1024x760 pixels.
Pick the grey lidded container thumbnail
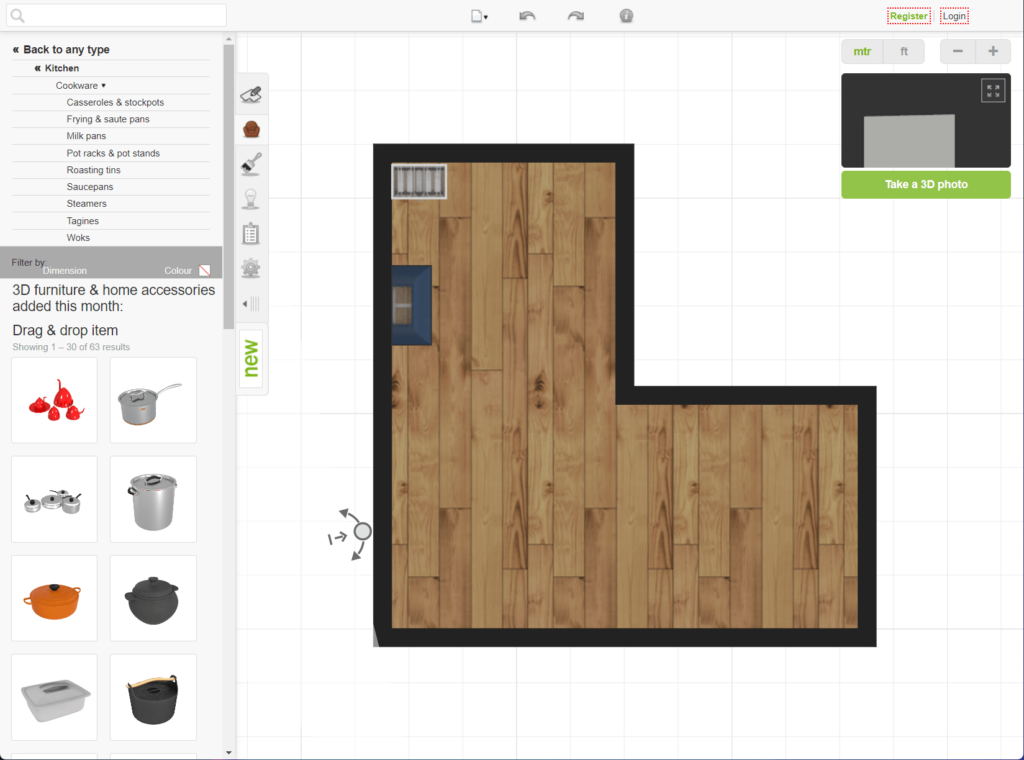(x=54, y=698)
